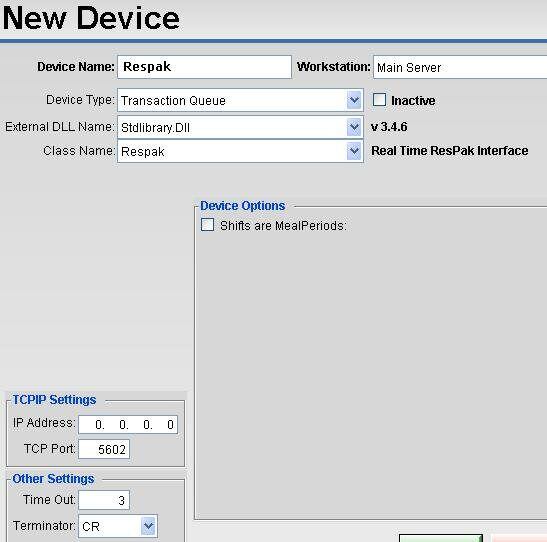This screenshot has width=547, height=542.
Task: Select the TCP Port field
Action: coord(104,449)
